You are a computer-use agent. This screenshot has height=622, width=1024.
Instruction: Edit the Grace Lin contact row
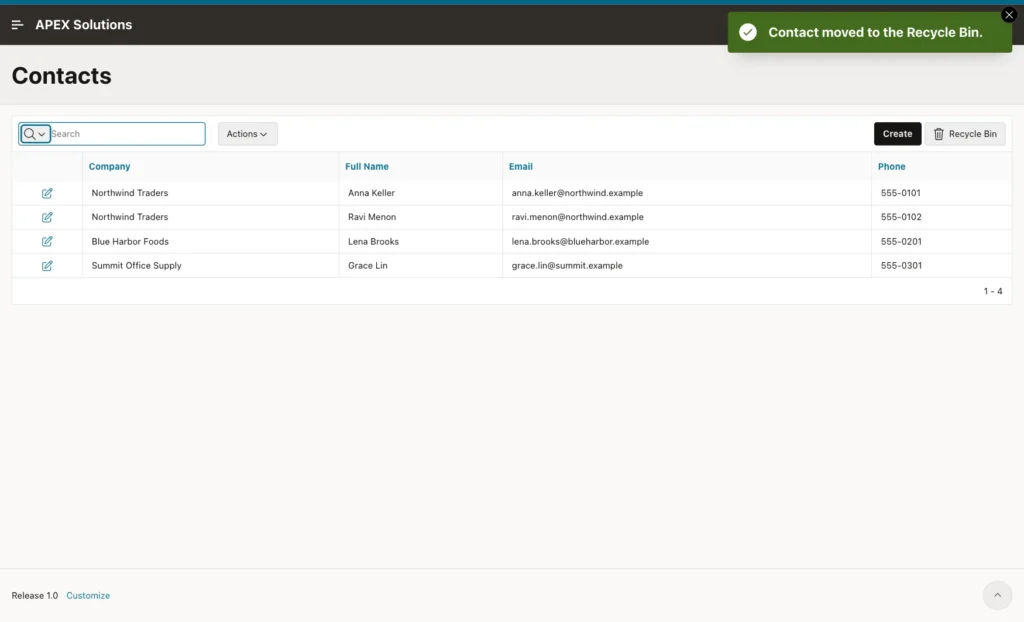(47, 266)
